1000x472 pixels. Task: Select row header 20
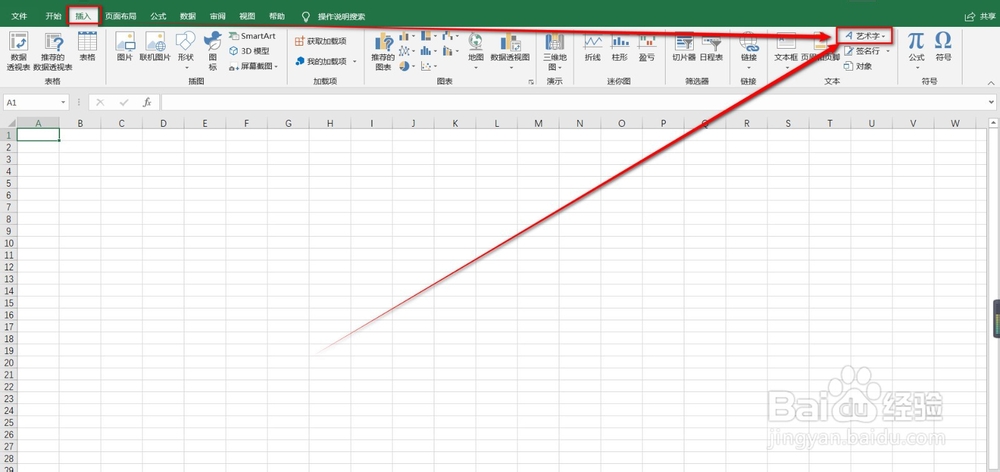click(x=8, y=362)
